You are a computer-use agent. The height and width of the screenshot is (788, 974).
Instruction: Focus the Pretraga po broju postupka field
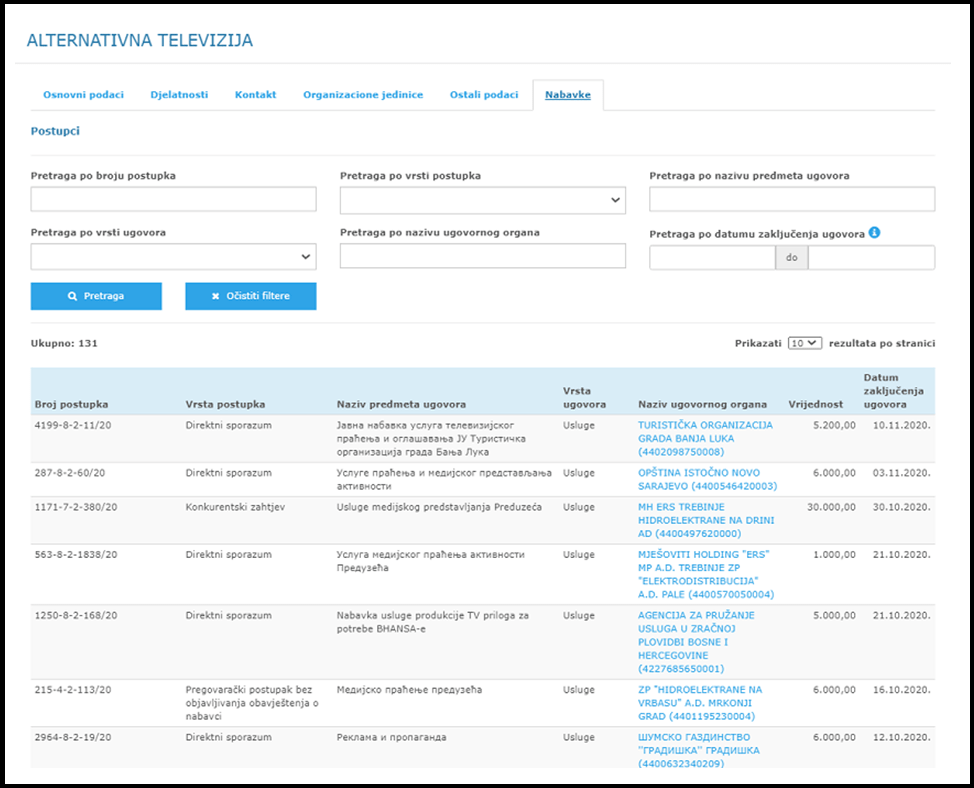tap(173, 200)
